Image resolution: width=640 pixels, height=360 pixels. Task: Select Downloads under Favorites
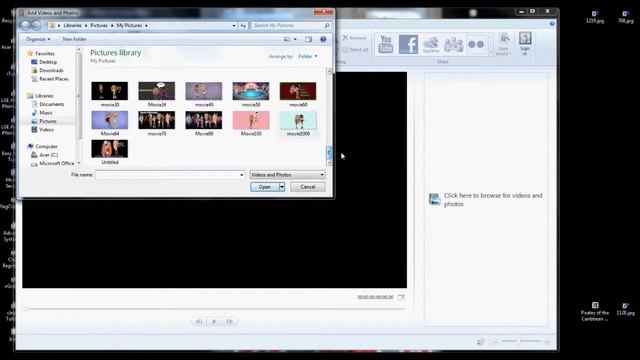[x=47, y=70]
